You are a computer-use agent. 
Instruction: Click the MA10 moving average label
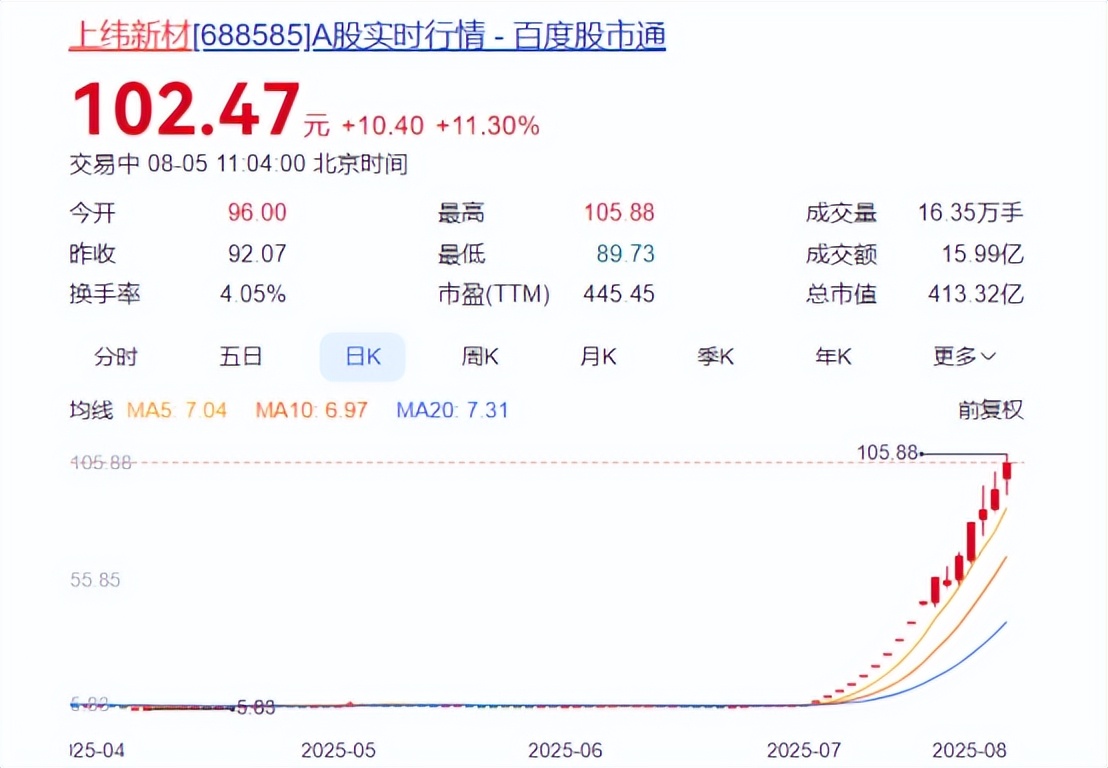pos(312,410)
